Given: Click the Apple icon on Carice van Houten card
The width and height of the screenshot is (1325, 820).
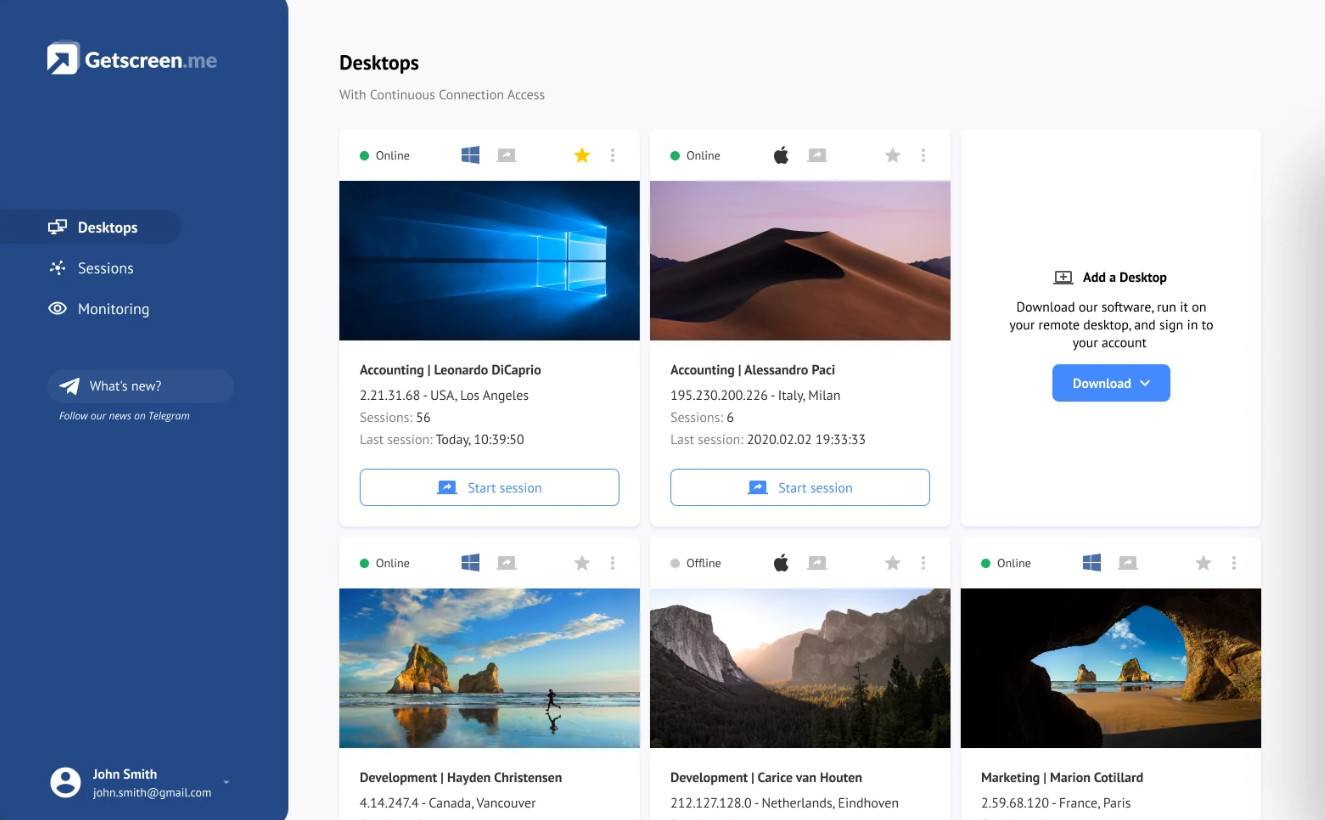Looking at the screenshot, I should click(781, 563).
